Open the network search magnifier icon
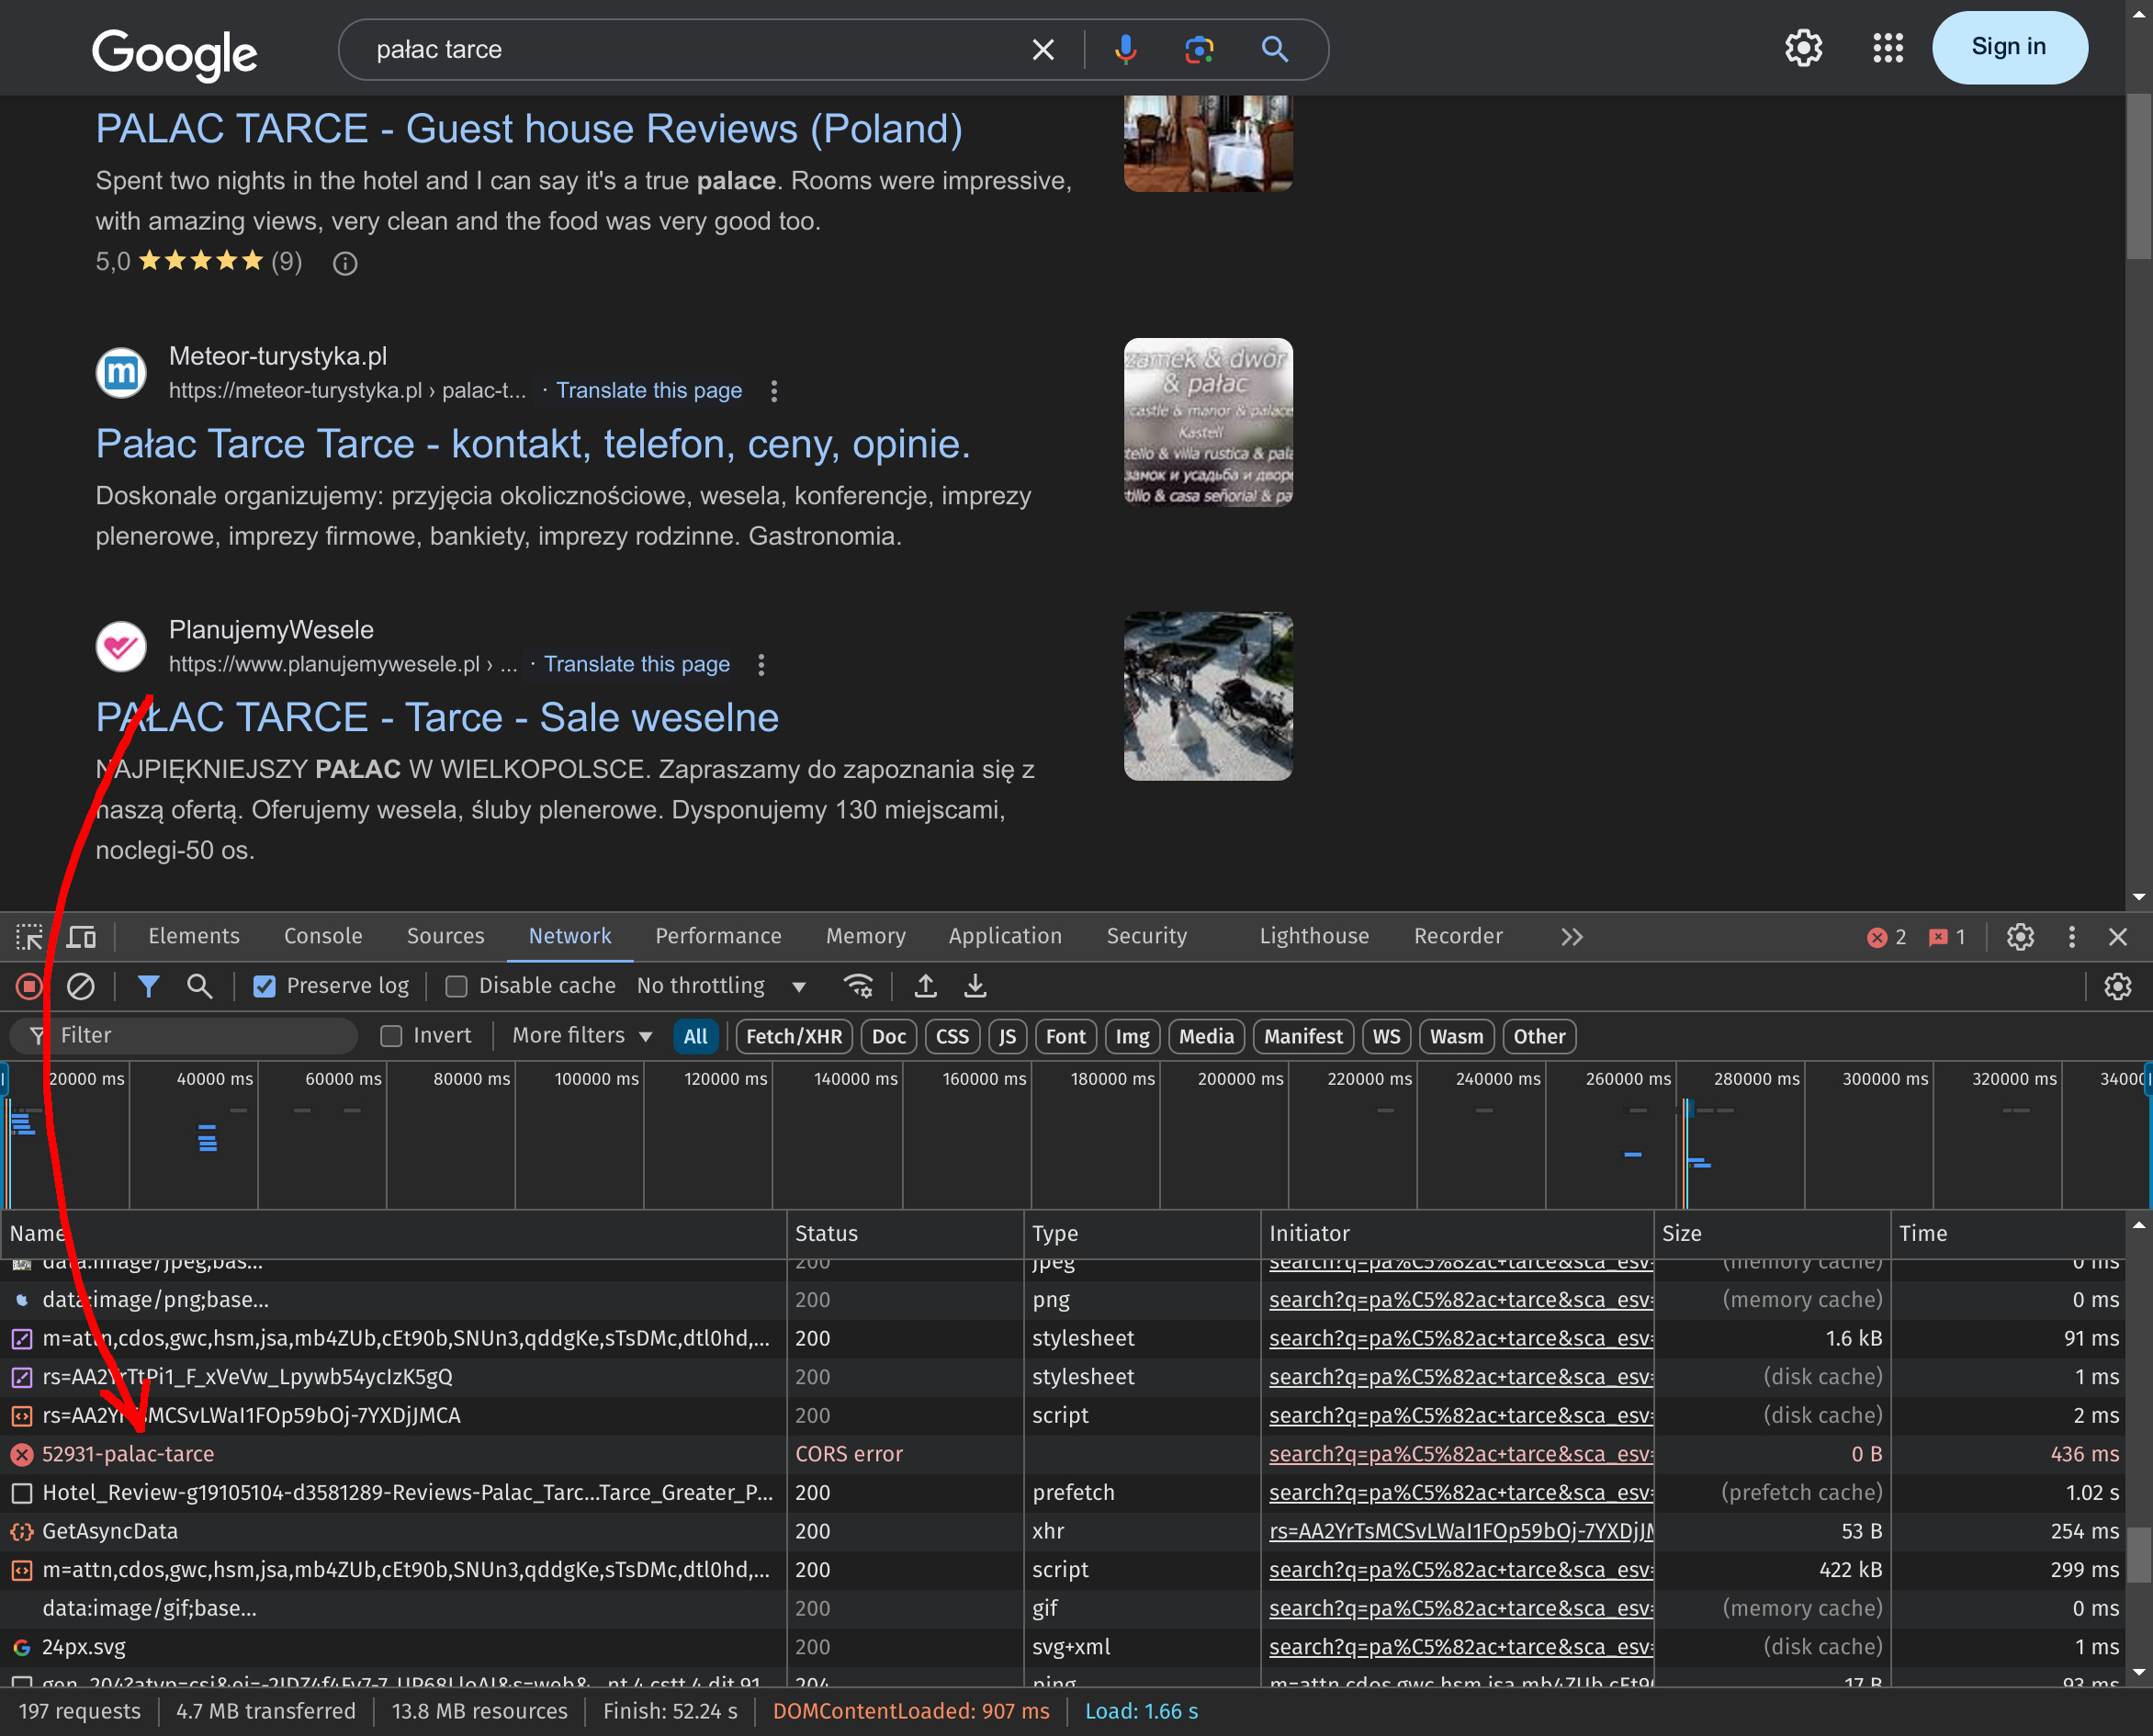The image size is (2153, 1736). (x=199, y=986)
